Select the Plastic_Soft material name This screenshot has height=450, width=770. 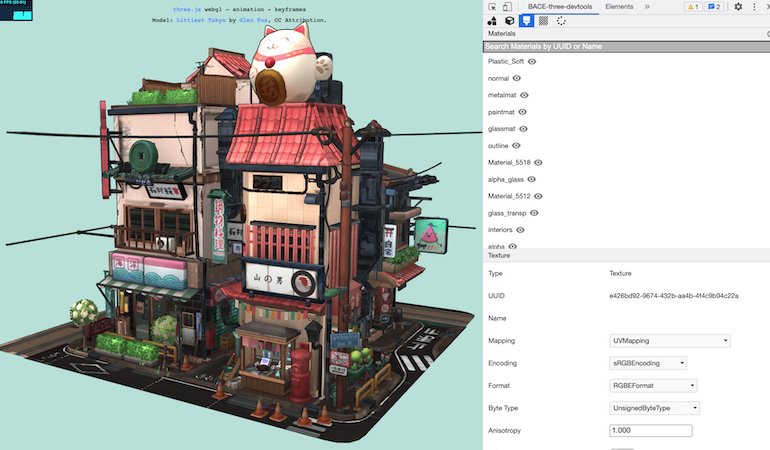click(x=506, y=61)
